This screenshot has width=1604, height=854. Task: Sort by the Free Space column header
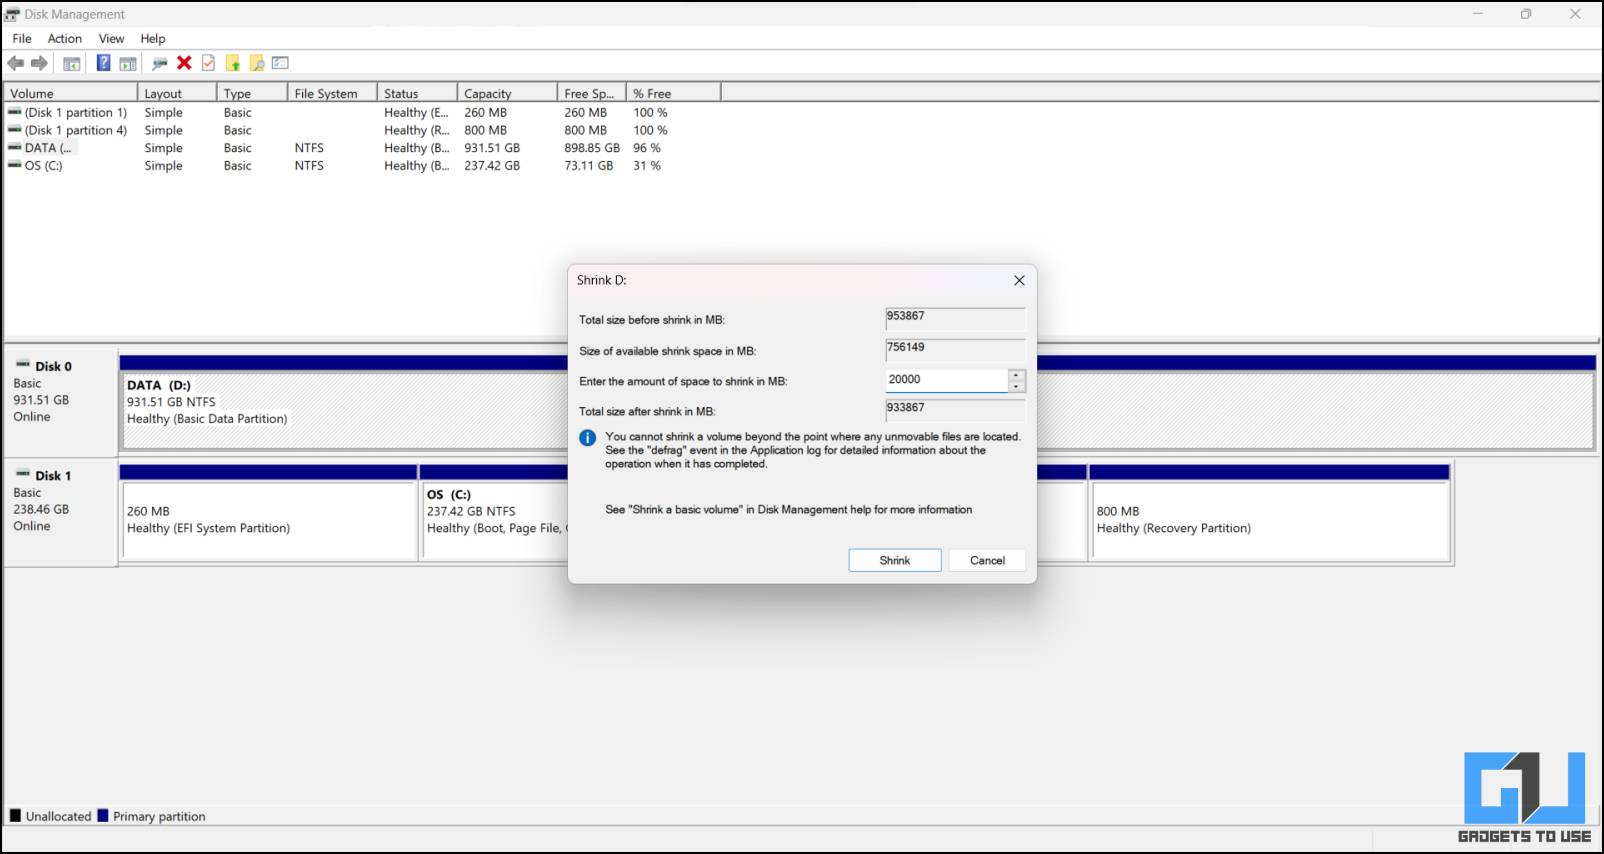pos(592,93)
